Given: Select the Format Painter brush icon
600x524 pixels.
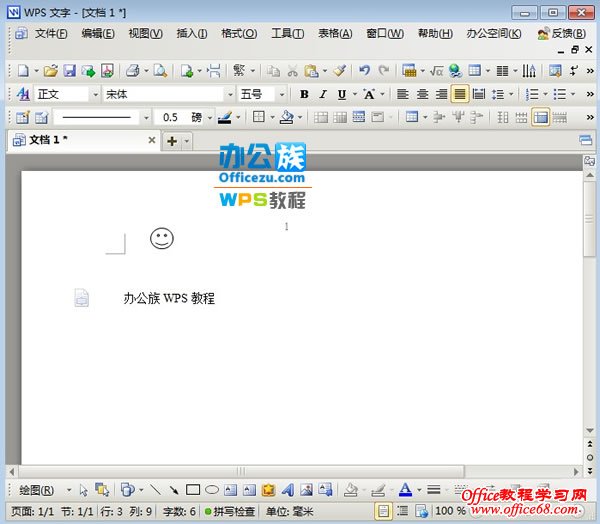Looking at the screenshot, I should pos(340,71).
